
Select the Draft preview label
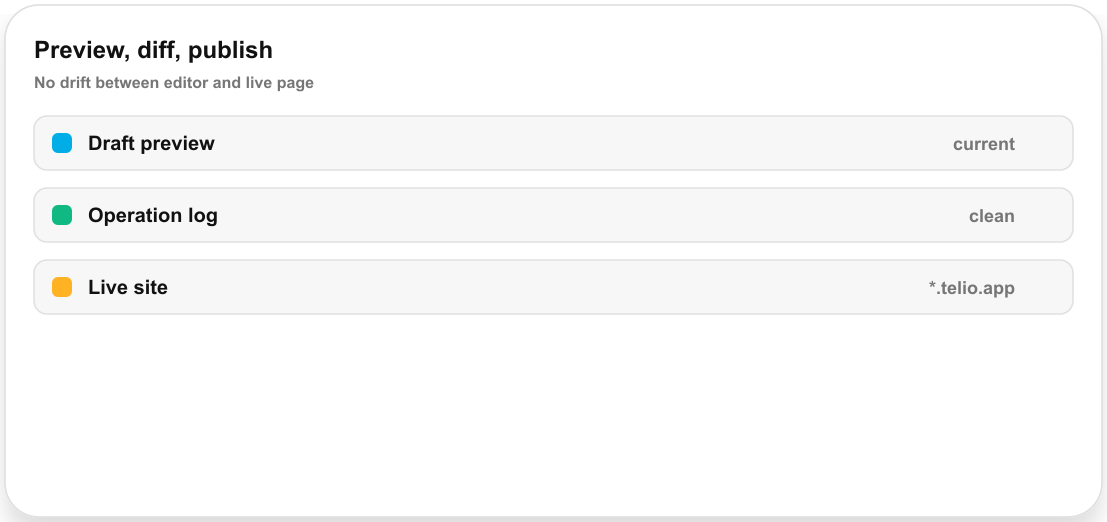[x=151, y=143]
